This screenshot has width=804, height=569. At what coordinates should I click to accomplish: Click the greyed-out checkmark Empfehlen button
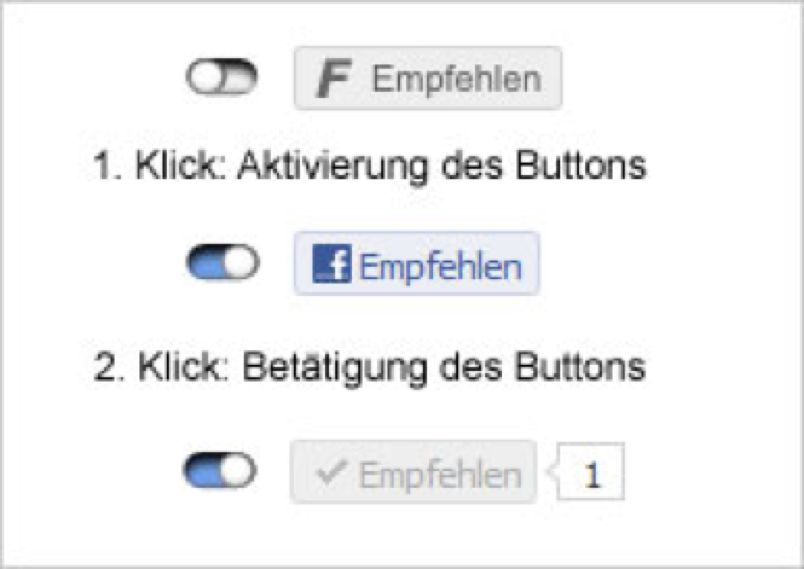(413, 473)
